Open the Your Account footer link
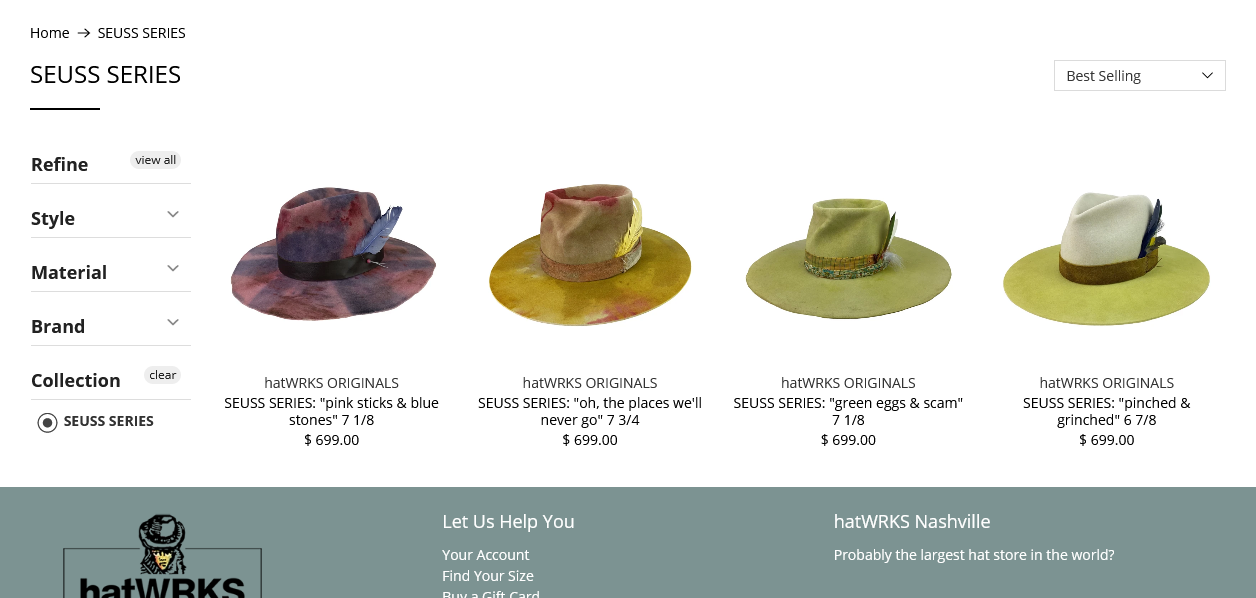This screenshot has width=1256, height=598. click(485, 555)
